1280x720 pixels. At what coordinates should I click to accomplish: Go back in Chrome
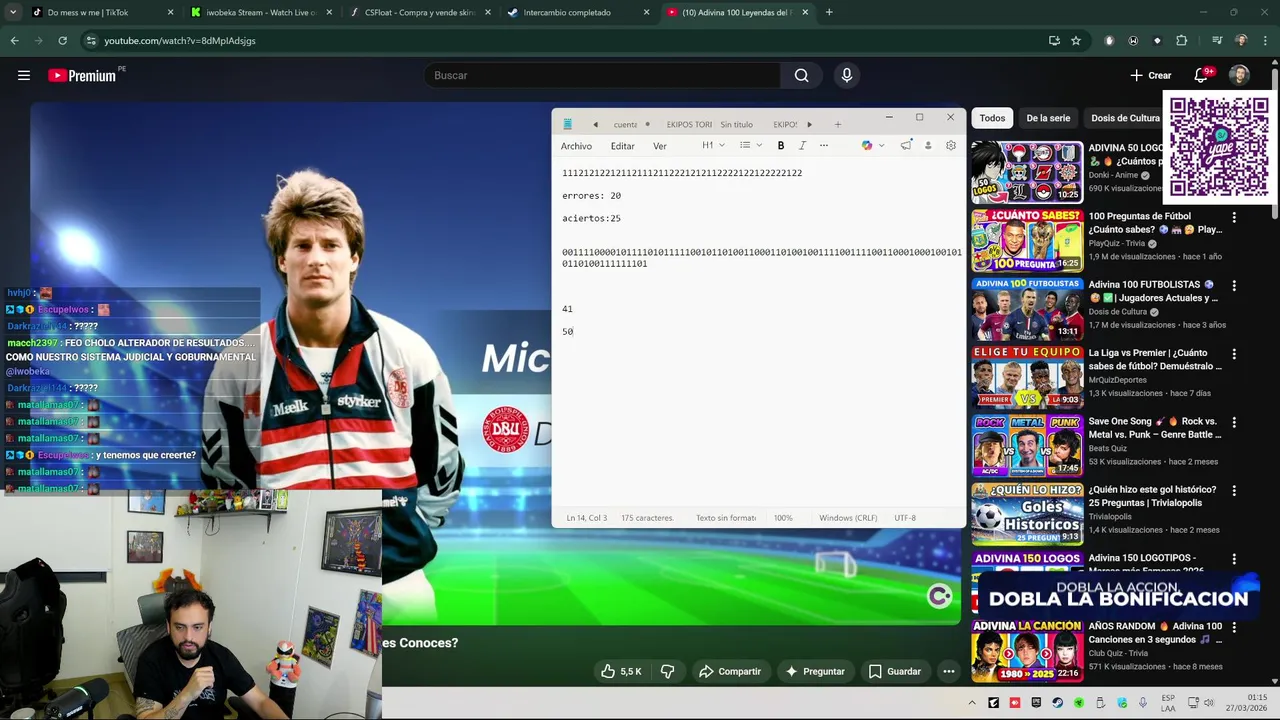click(14, 40)
